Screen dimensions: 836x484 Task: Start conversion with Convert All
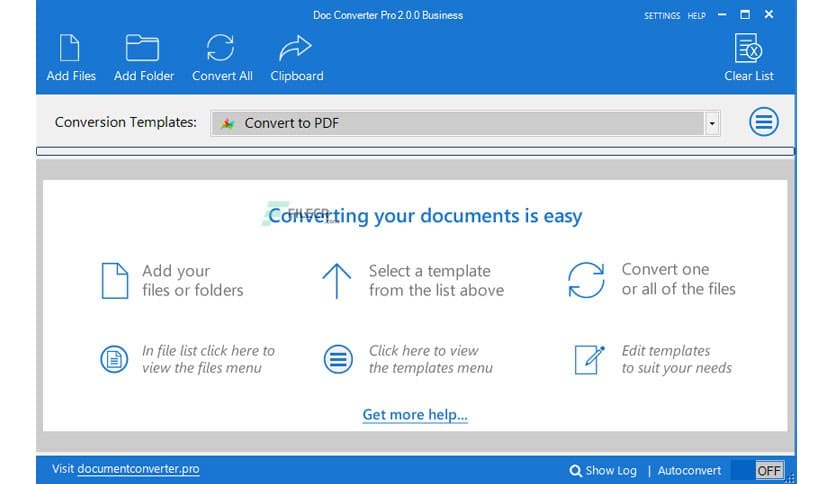[221, 48]
